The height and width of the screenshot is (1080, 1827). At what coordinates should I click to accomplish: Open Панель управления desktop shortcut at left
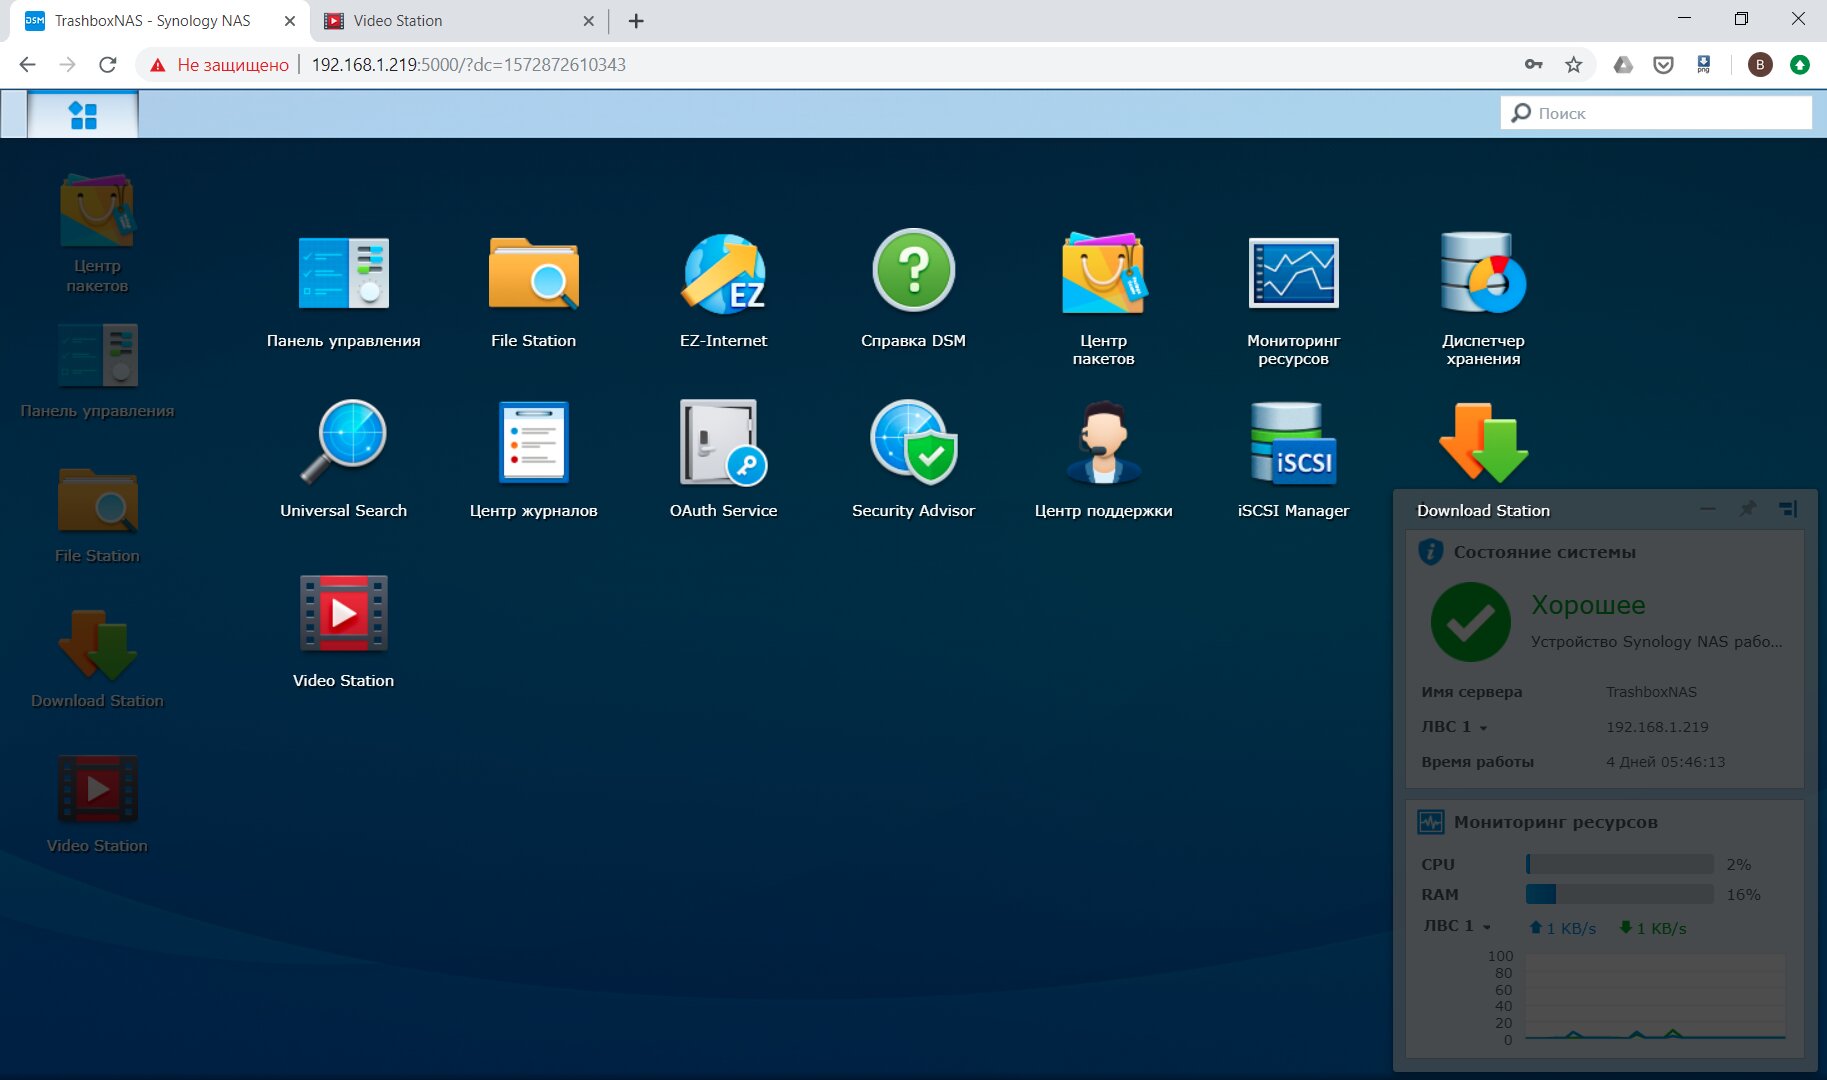tap(97, 355)
